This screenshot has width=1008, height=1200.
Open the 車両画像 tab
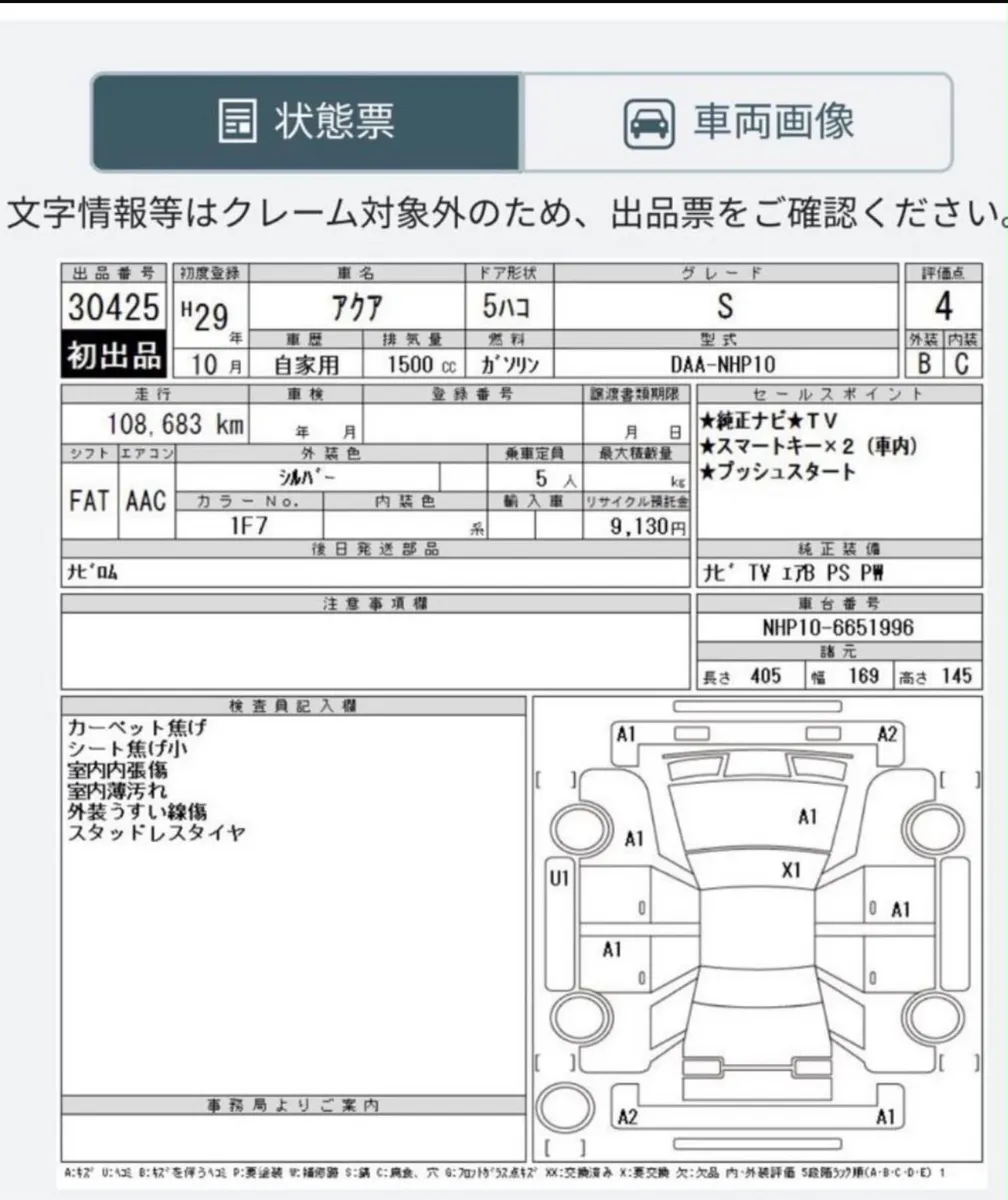737,122
